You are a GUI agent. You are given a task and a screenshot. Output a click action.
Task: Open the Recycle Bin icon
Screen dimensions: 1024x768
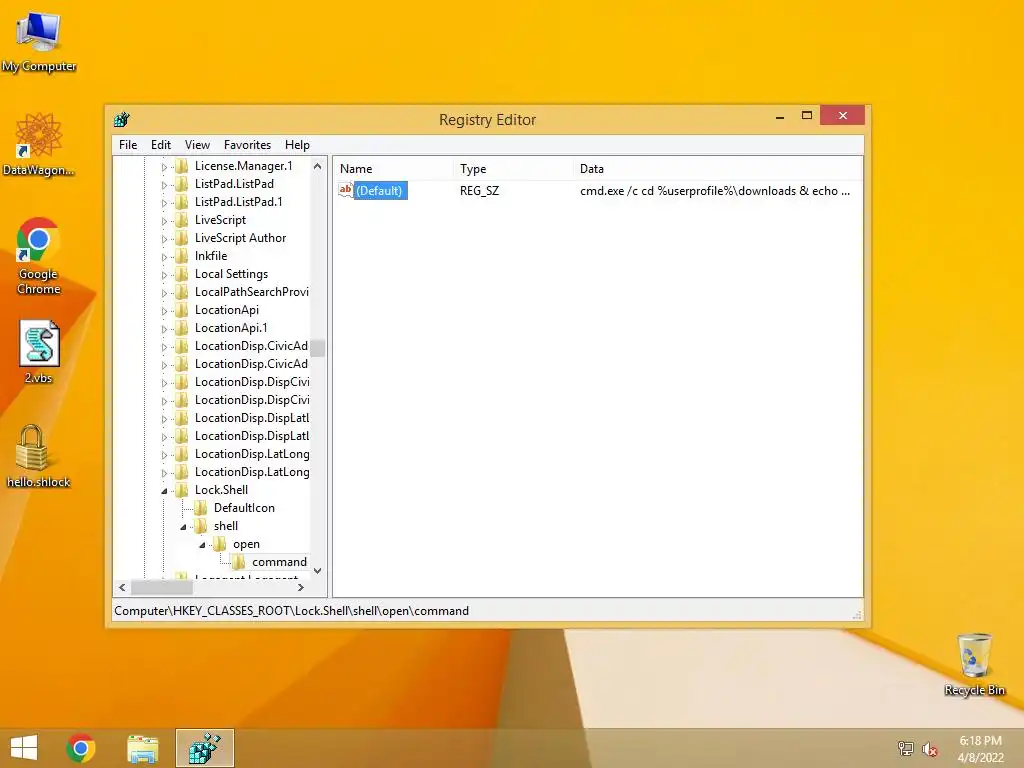coord(974,664)
